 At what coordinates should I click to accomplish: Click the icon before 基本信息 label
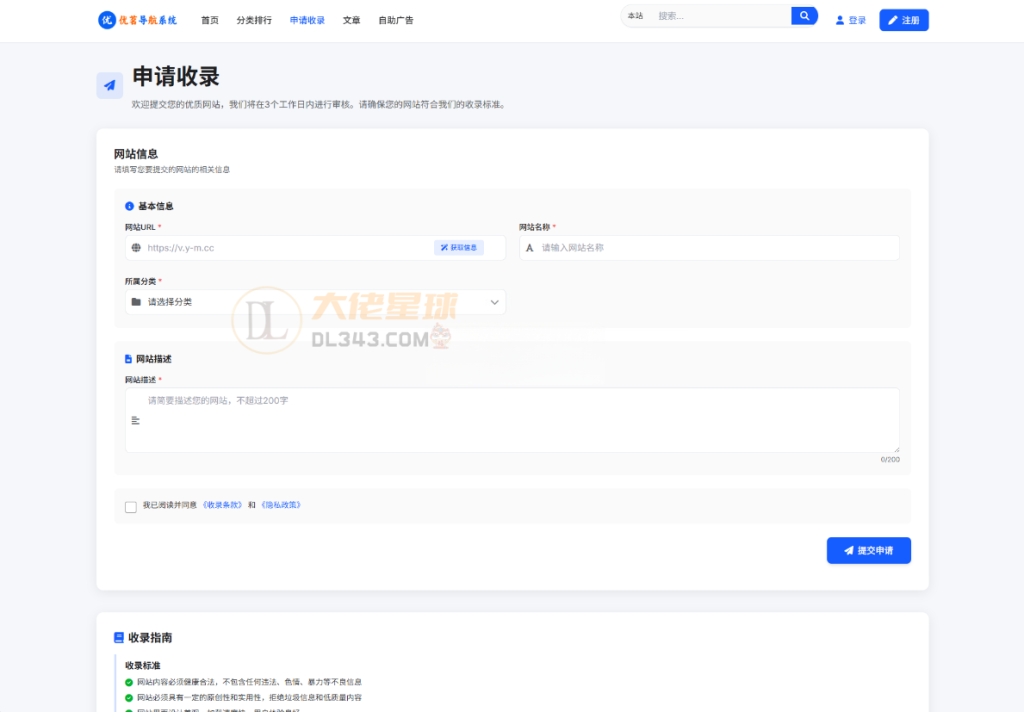[x=127, y=206]
